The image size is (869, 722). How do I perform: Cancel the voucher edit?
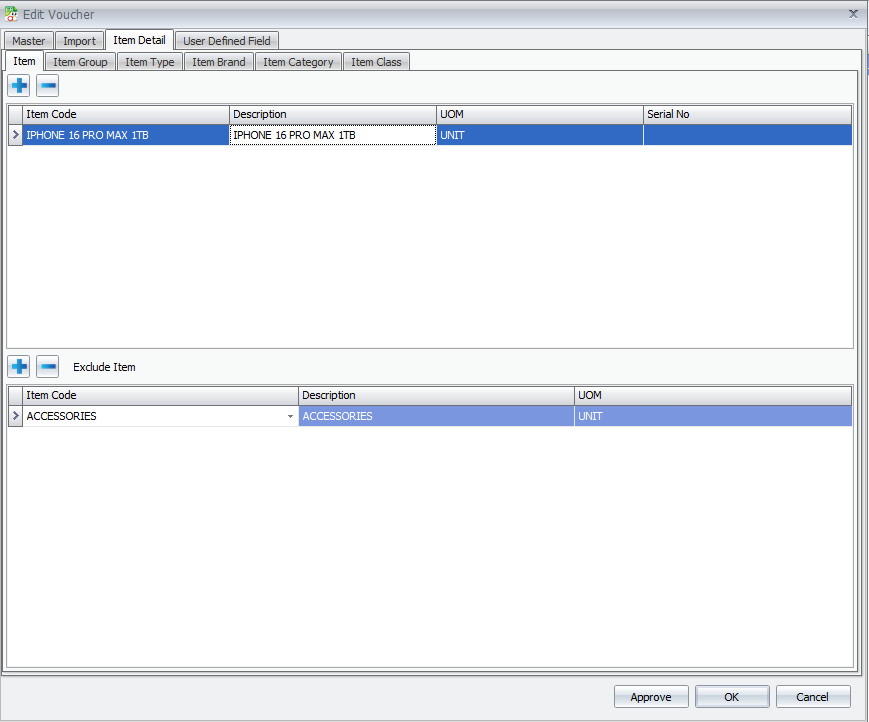[813, 697]
